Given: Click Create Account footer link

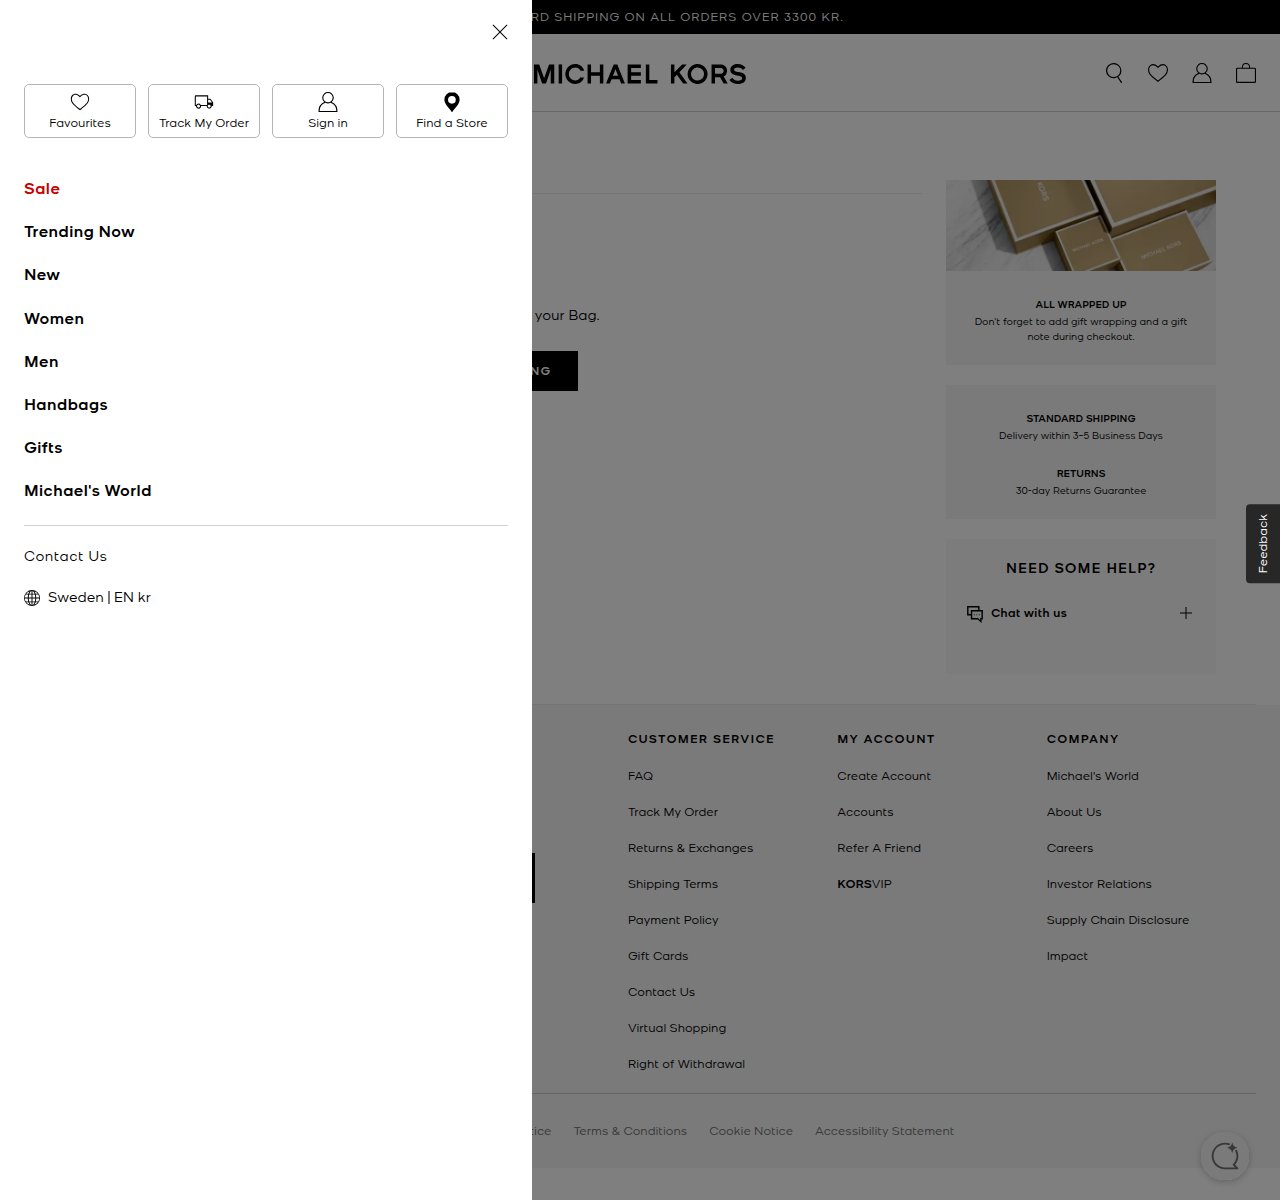Looking at the screenshot, I should point(884,776).
